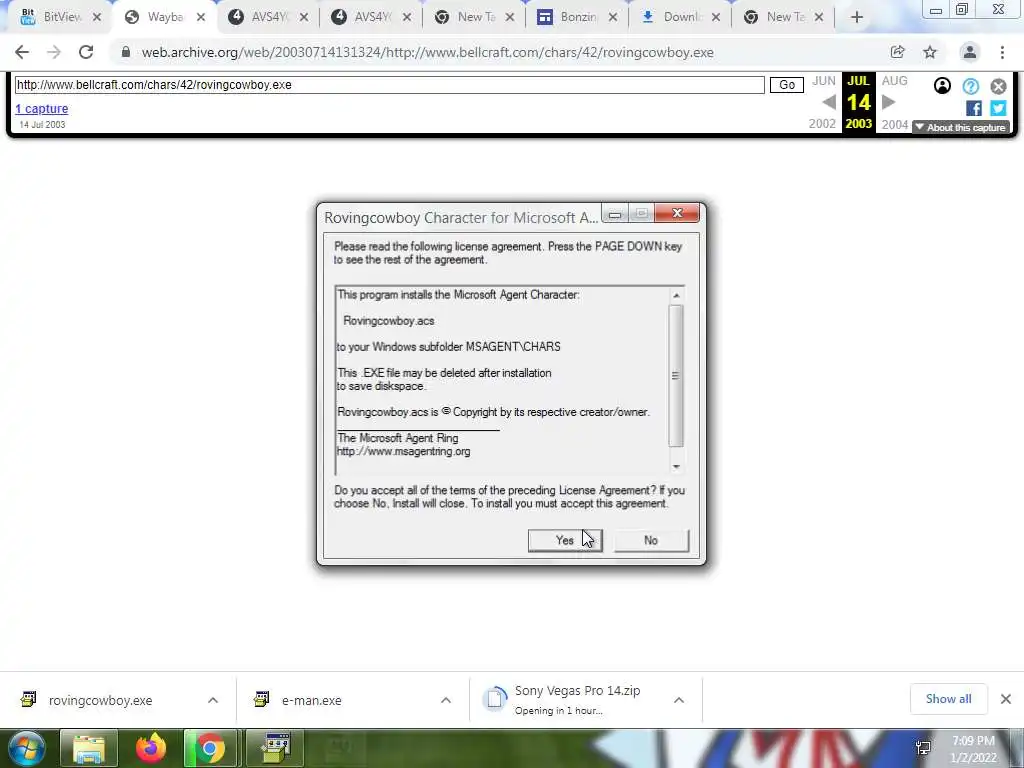Close the Wayback toolbar with X icon
The image size is (1024, 768).
(x=998, y=86)
